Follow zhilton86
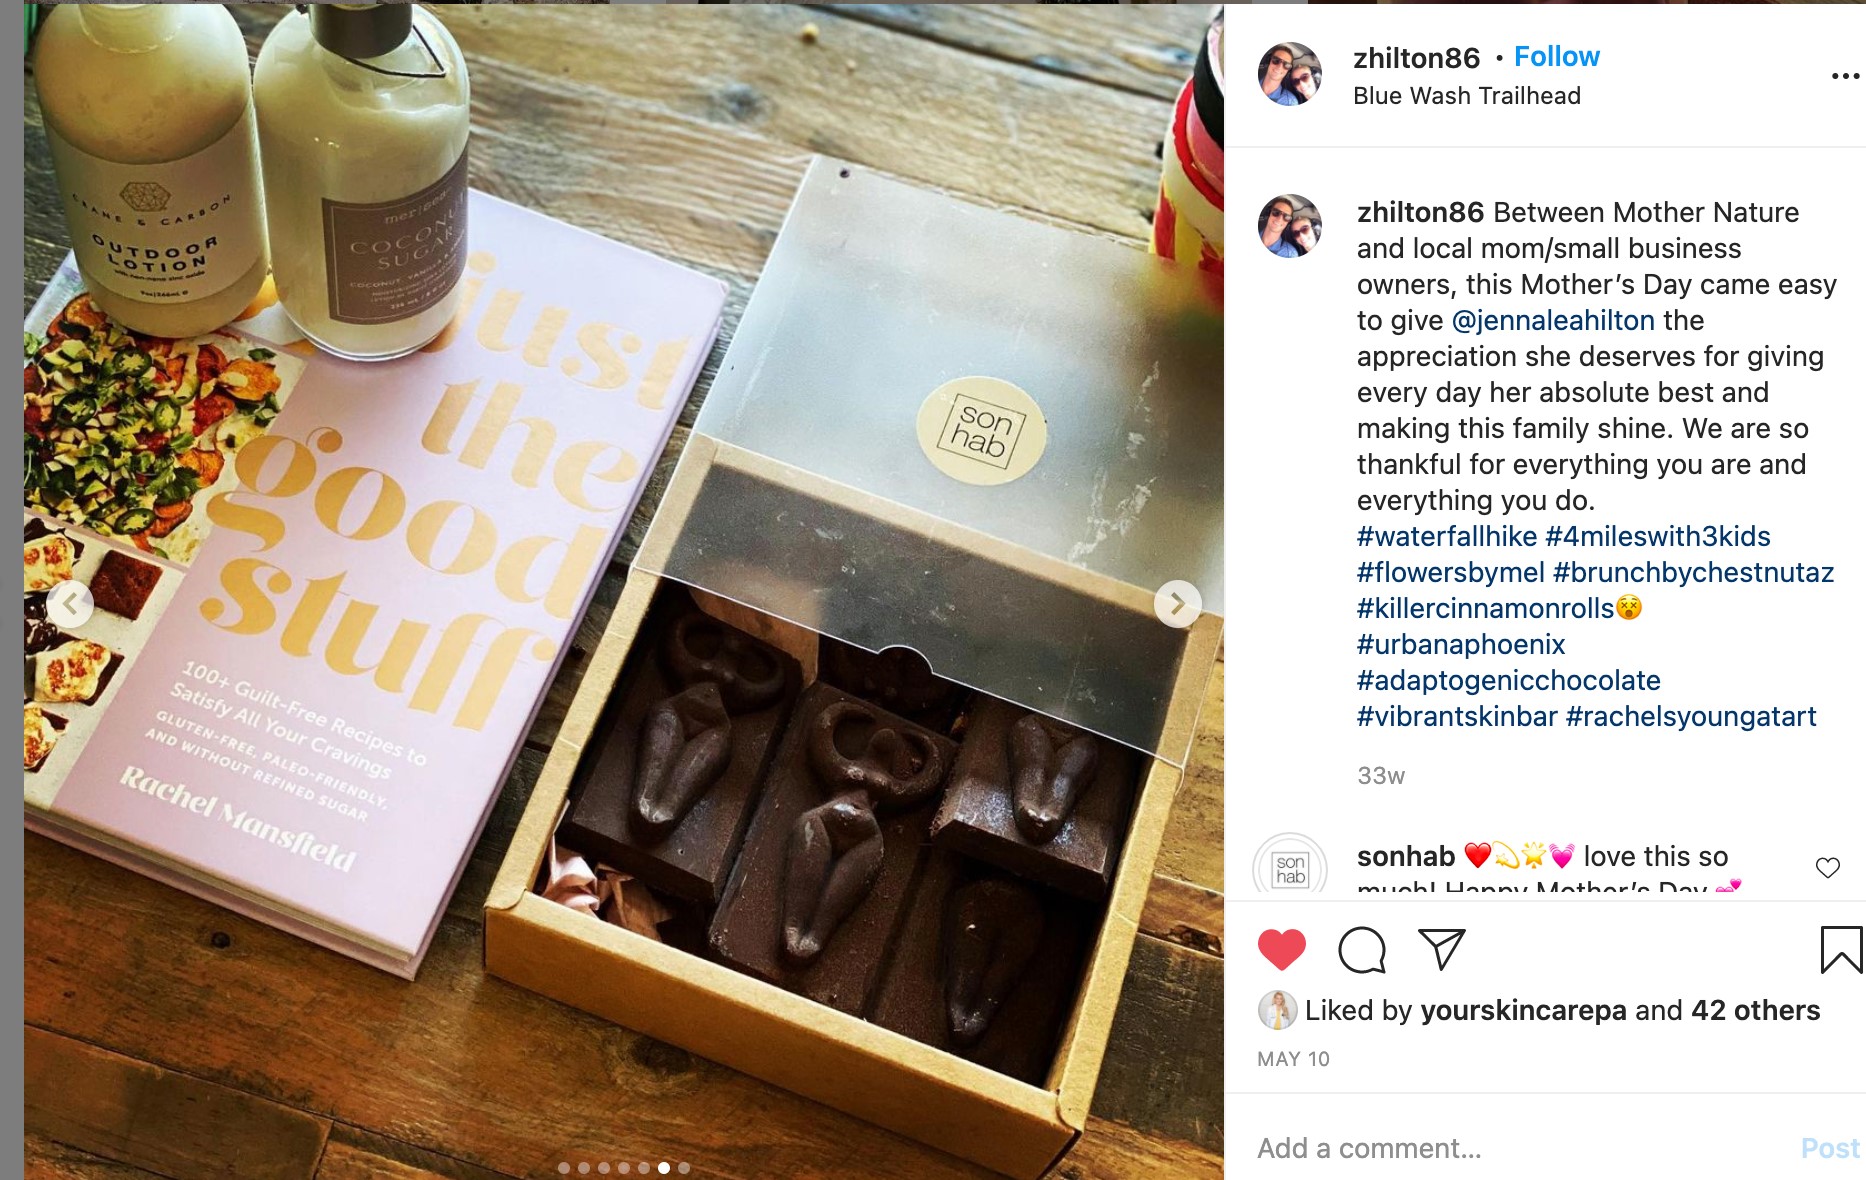Screen dimensions: 1866x1180 coord(1556,57)
